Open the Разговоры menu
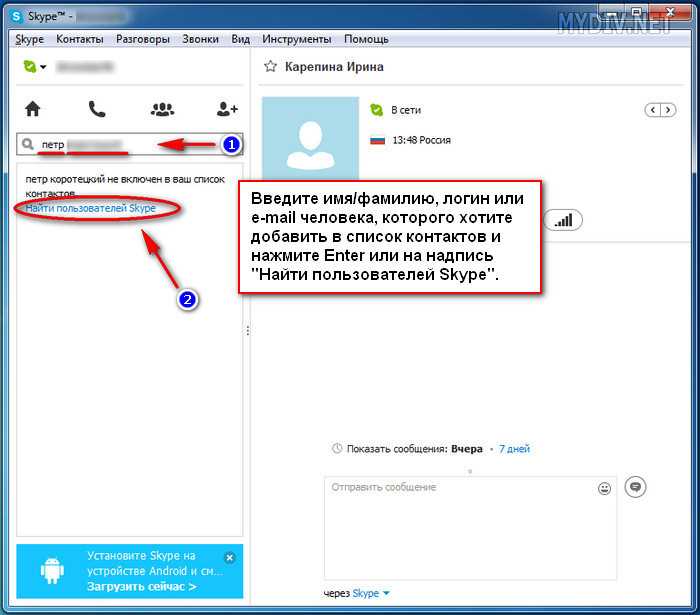The width and height of the screenshot is (700, 615). click(x=143, y=39)
